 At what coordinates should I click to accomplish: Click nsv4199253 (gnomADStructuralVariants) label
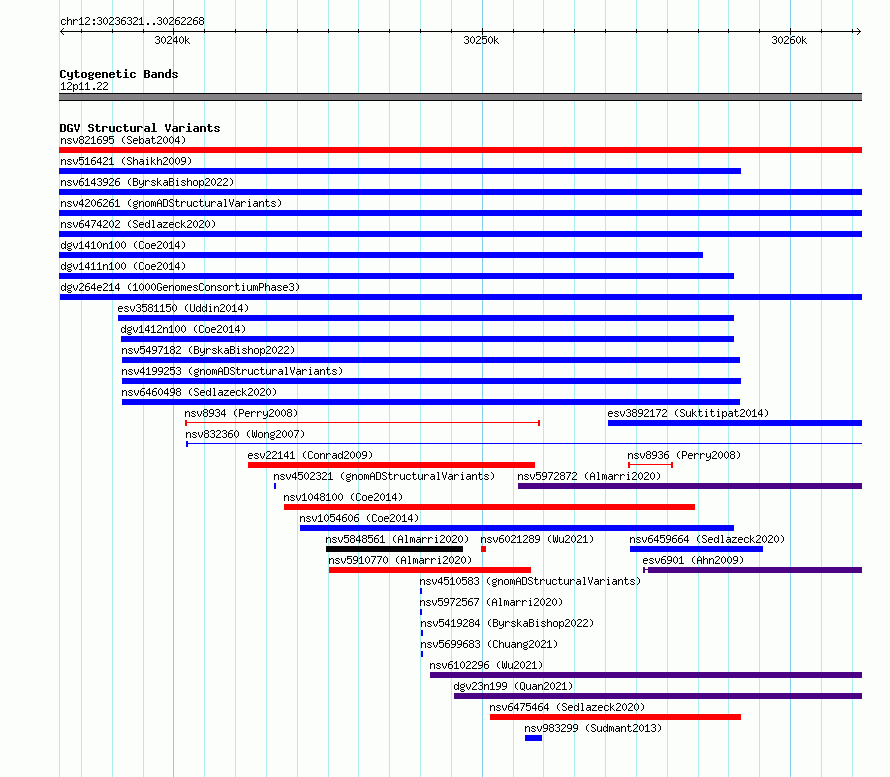click(x=232, y=371)
